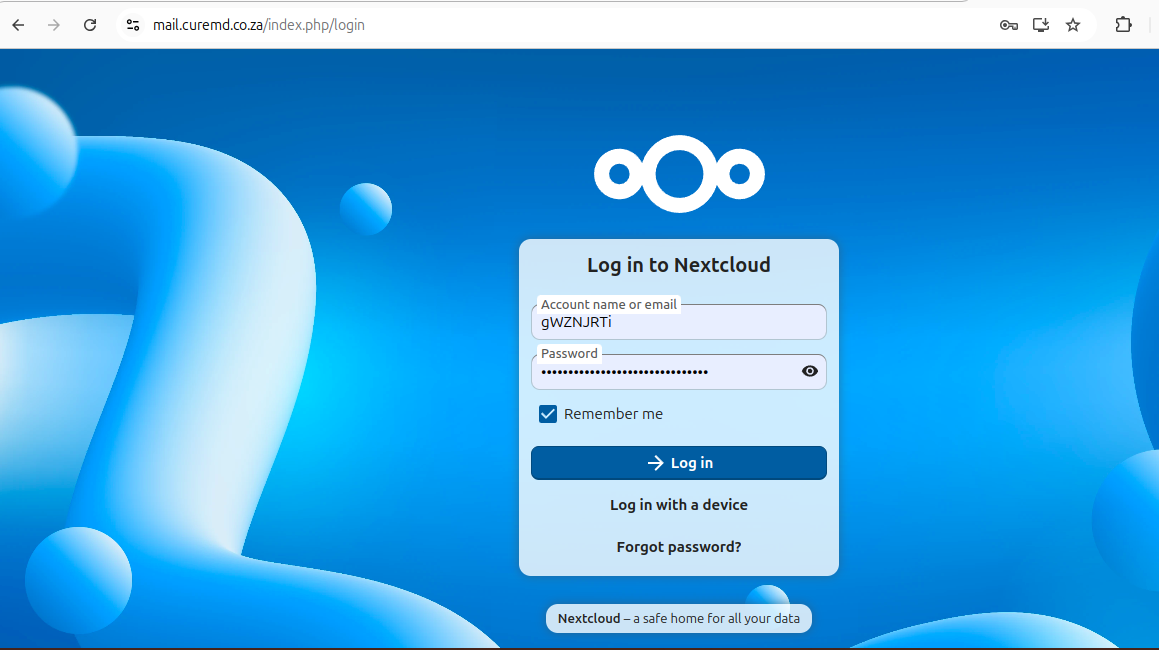This screenshot has height=650, width=1159.
Task: Submit with the Log in button
Action: point(679,463)
